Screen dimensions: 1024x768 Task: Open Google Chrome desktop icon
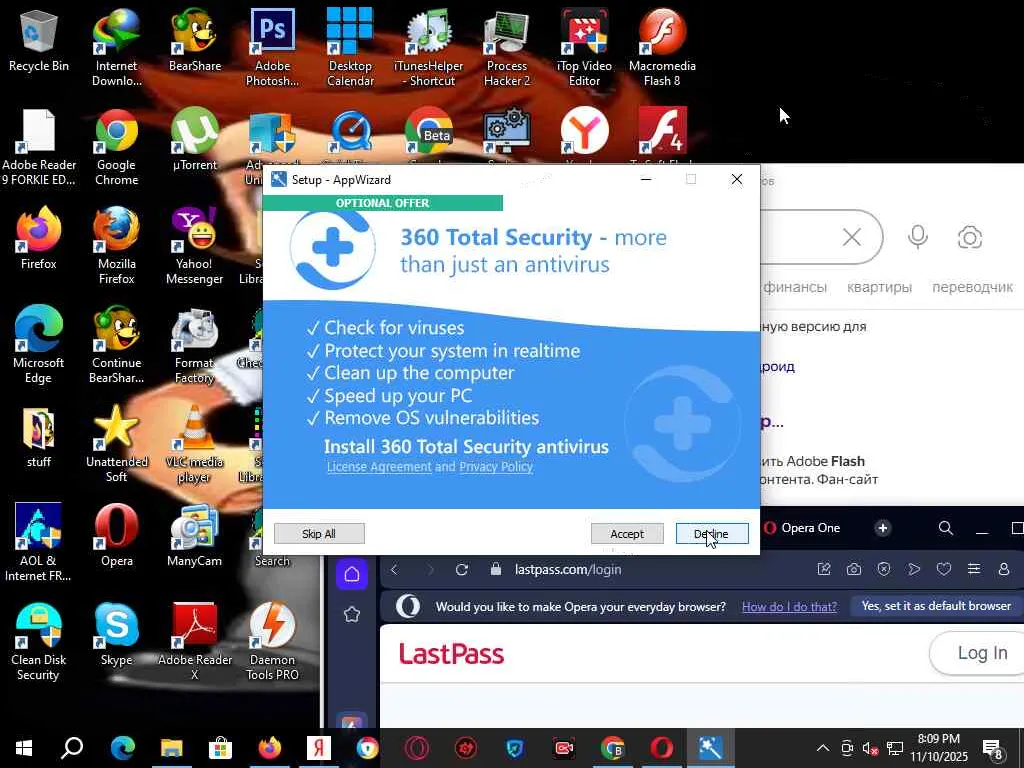pyautogui.click(x=116, y=147)
